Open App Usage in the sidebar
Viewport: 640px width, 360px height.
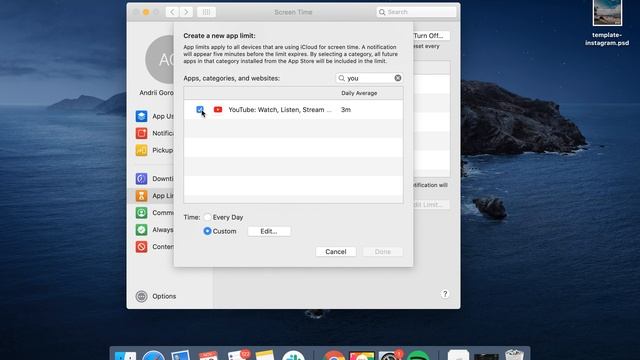[x=154, y=116]
